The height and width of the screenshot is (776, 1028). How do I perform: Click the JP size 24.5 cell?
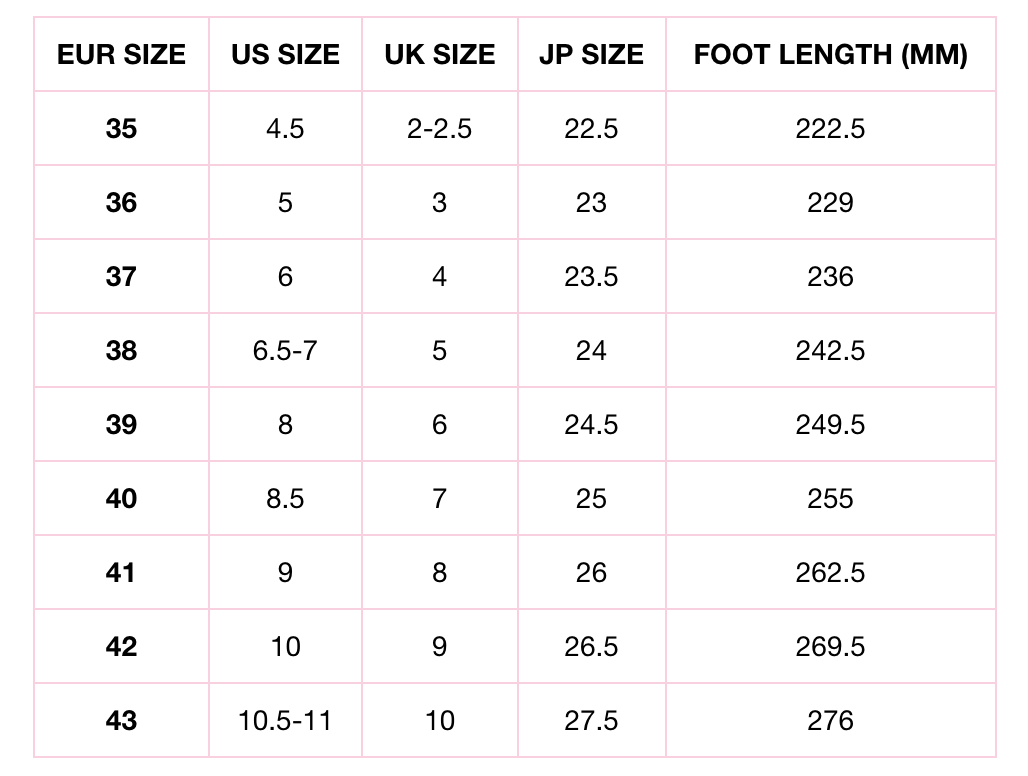click(x=591, y=424)
